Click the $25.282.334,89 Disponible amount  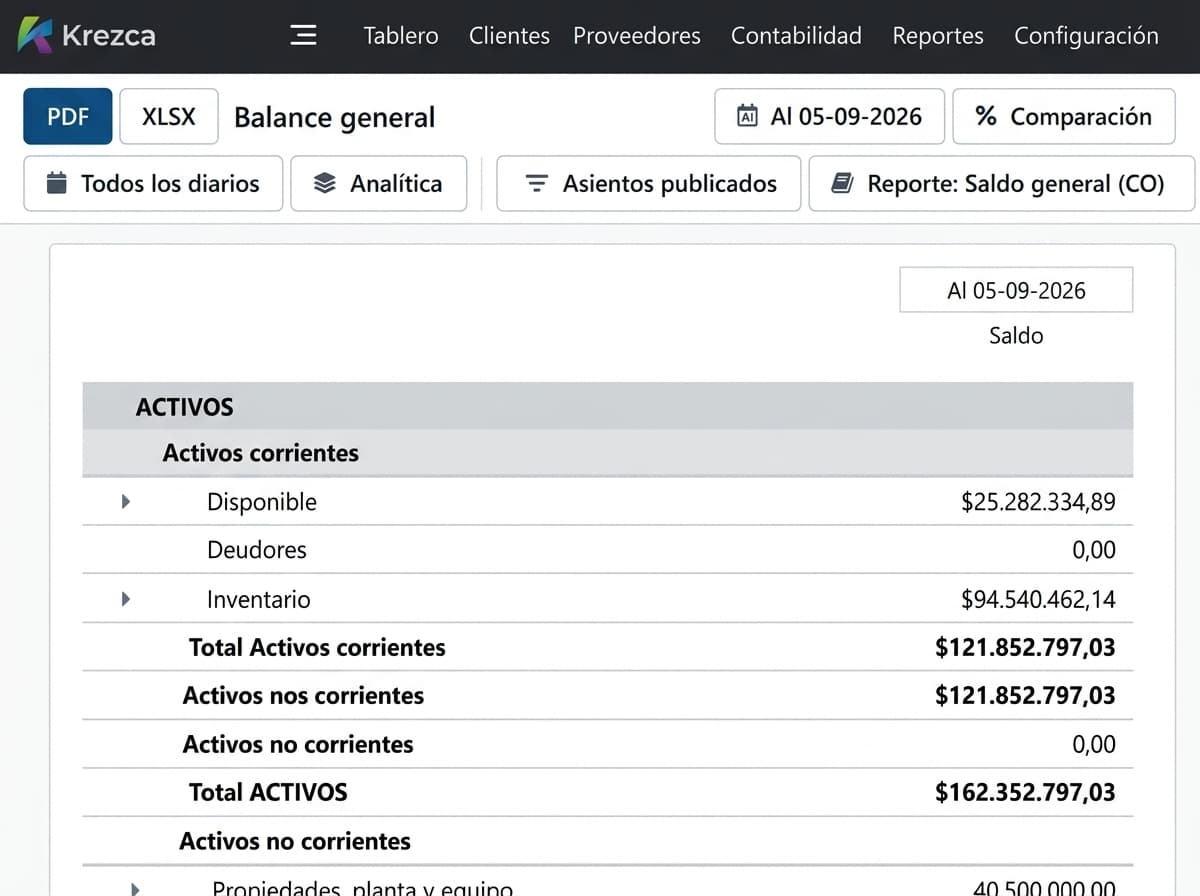coord(1038,502)
